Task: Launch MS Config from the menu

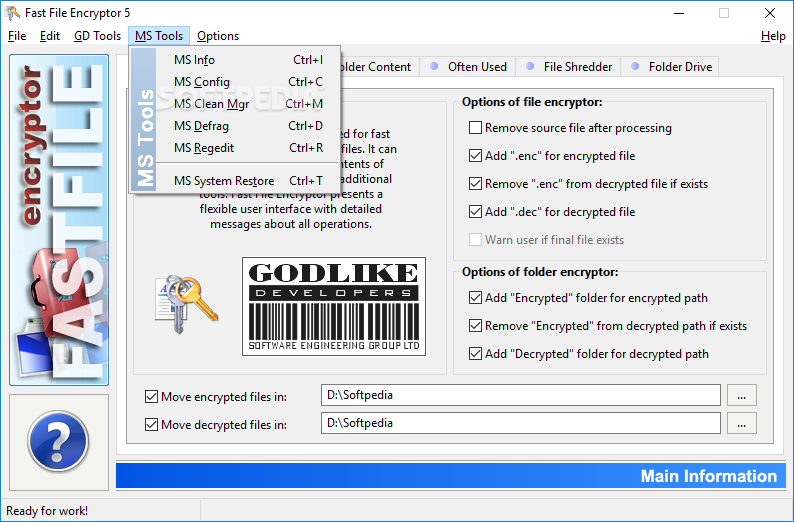Action: [248, 82]
